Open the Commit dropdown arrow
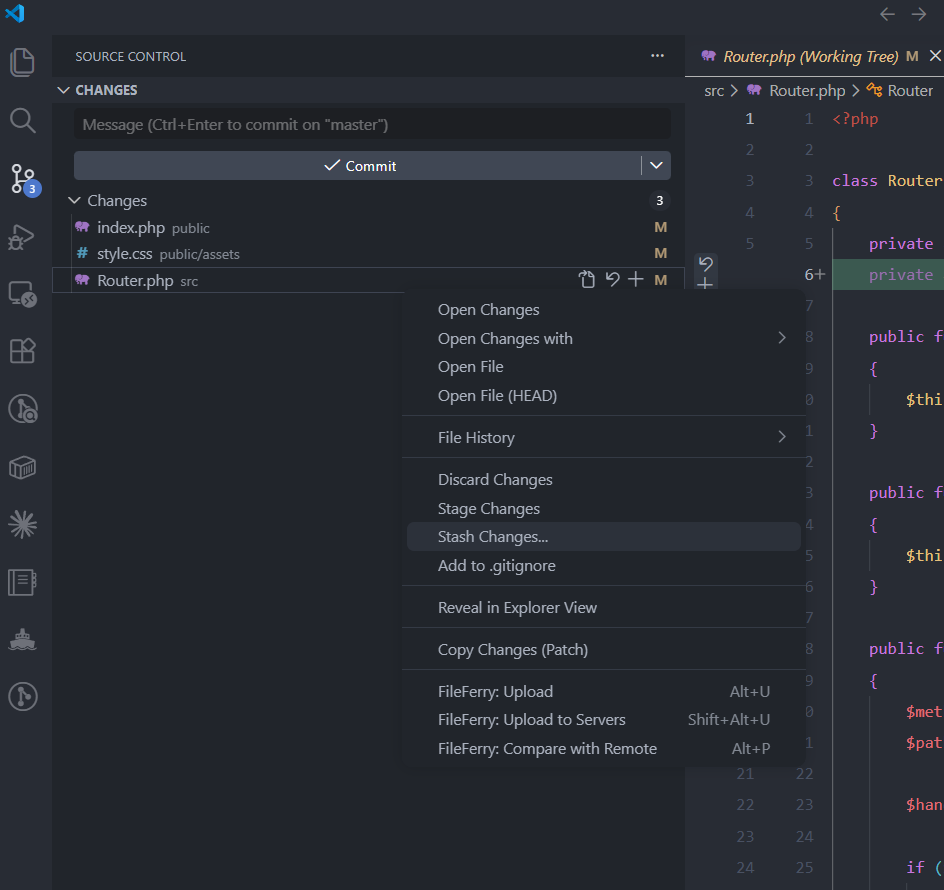The width and height of the screenshot is (944, 890). (x=656, y=166)
